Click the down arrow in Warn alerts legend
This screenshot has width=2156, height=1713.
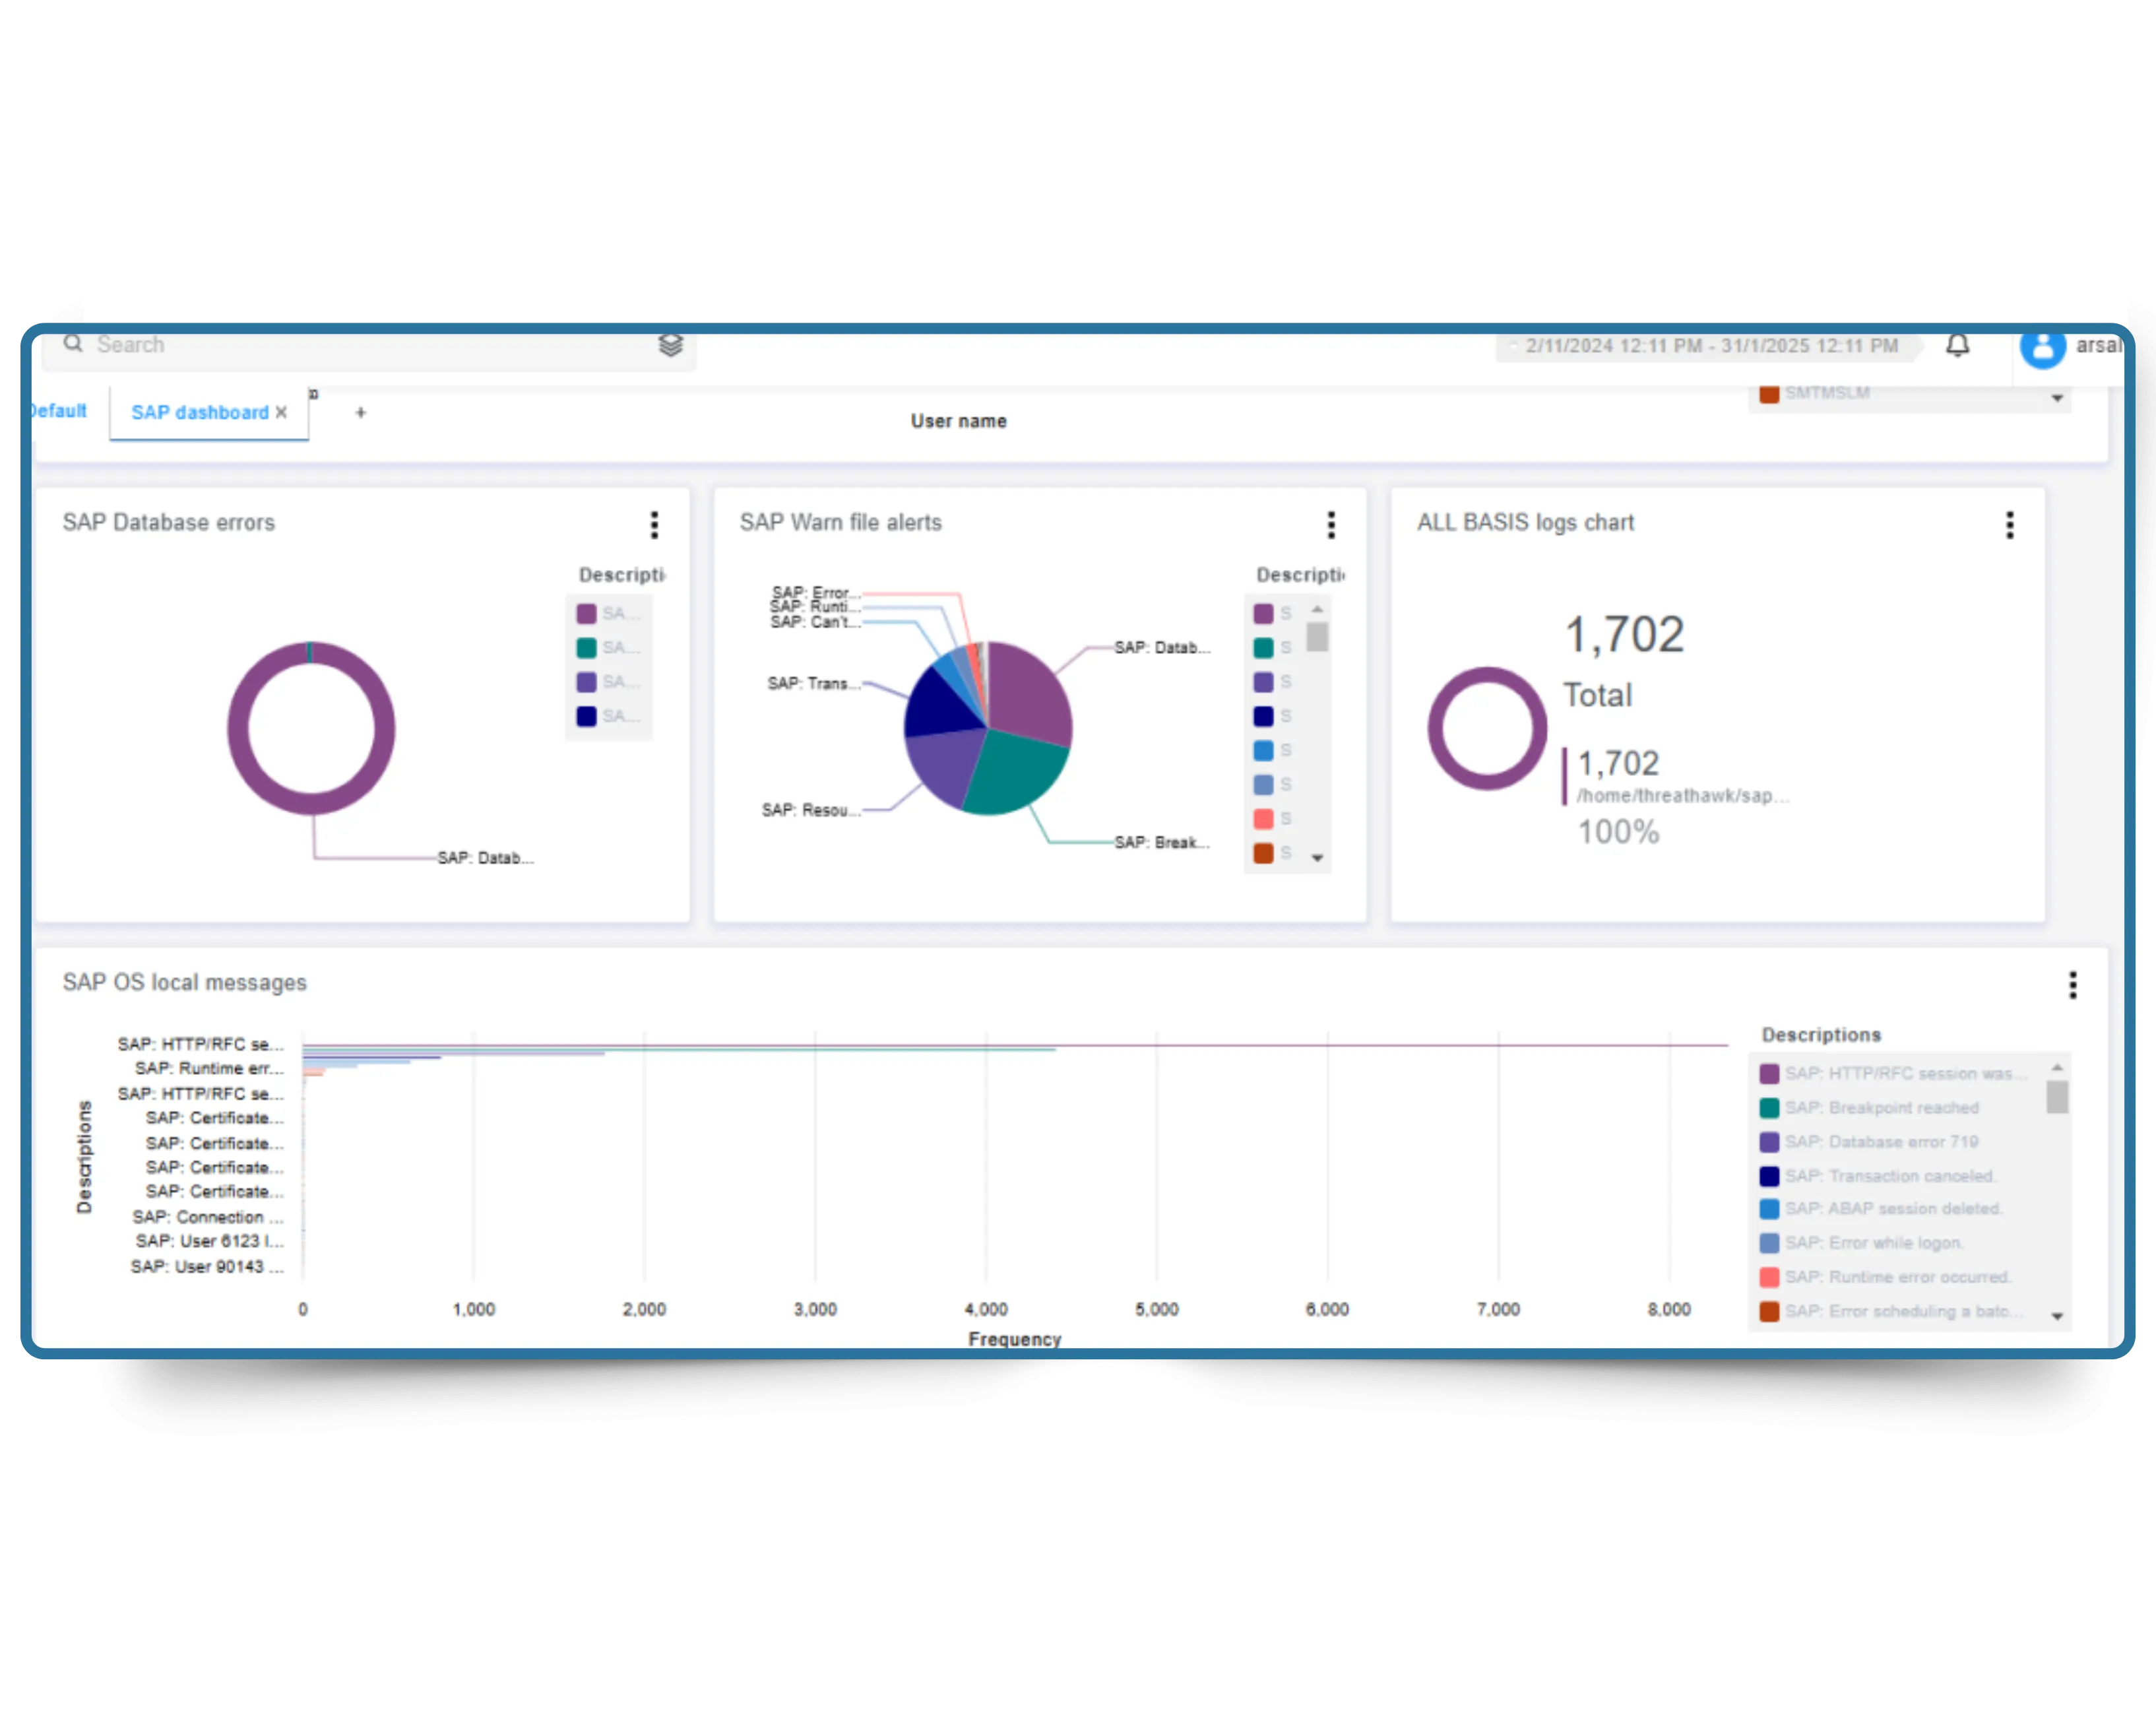pyautogui.click(x=1317, y=858)
